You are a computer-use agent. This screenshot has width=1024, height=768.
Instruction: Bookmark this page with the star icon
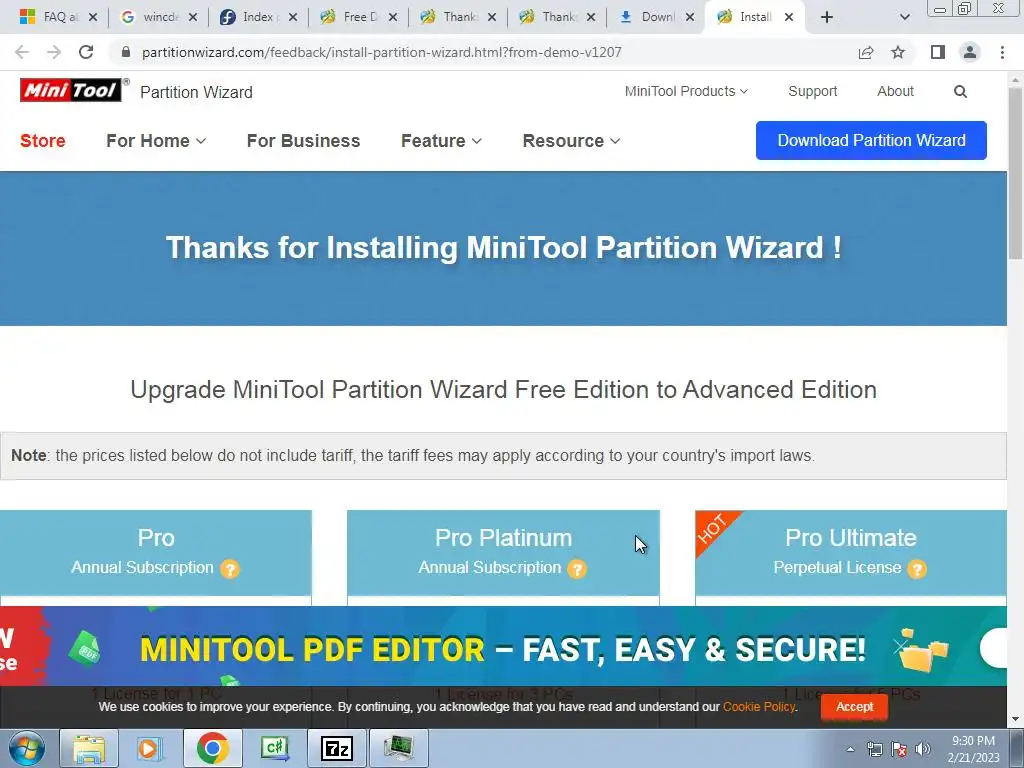pyautogui.click(x=898, y=52)
